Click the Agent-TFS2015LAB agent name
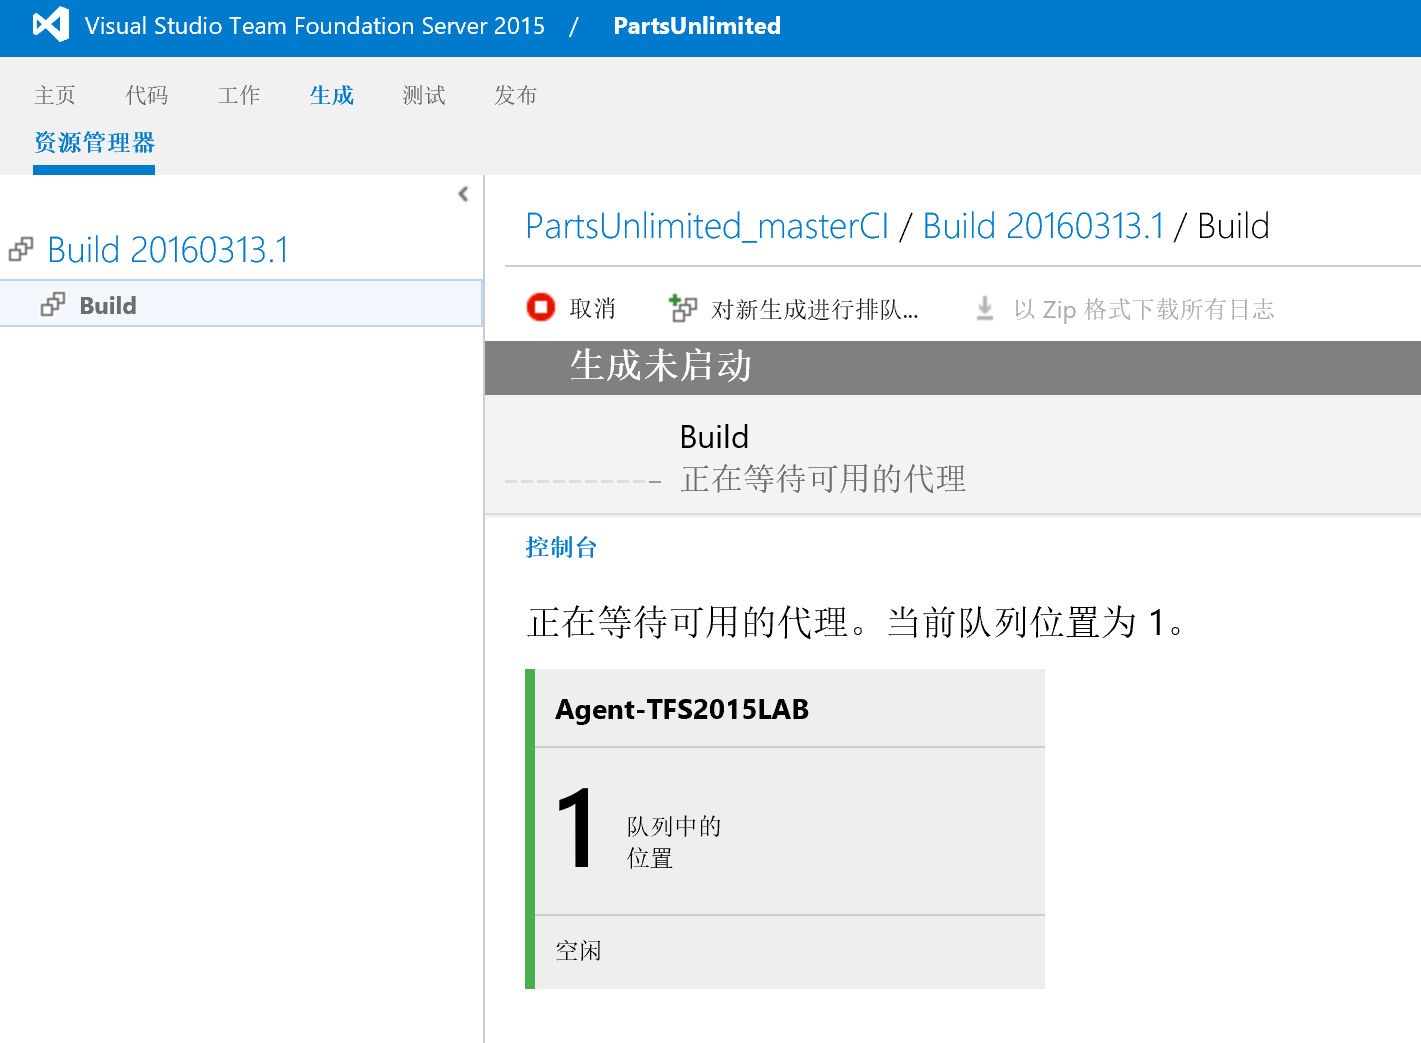The width and height of the screenshot is (1421, 1043). click(x=682, y=709)
